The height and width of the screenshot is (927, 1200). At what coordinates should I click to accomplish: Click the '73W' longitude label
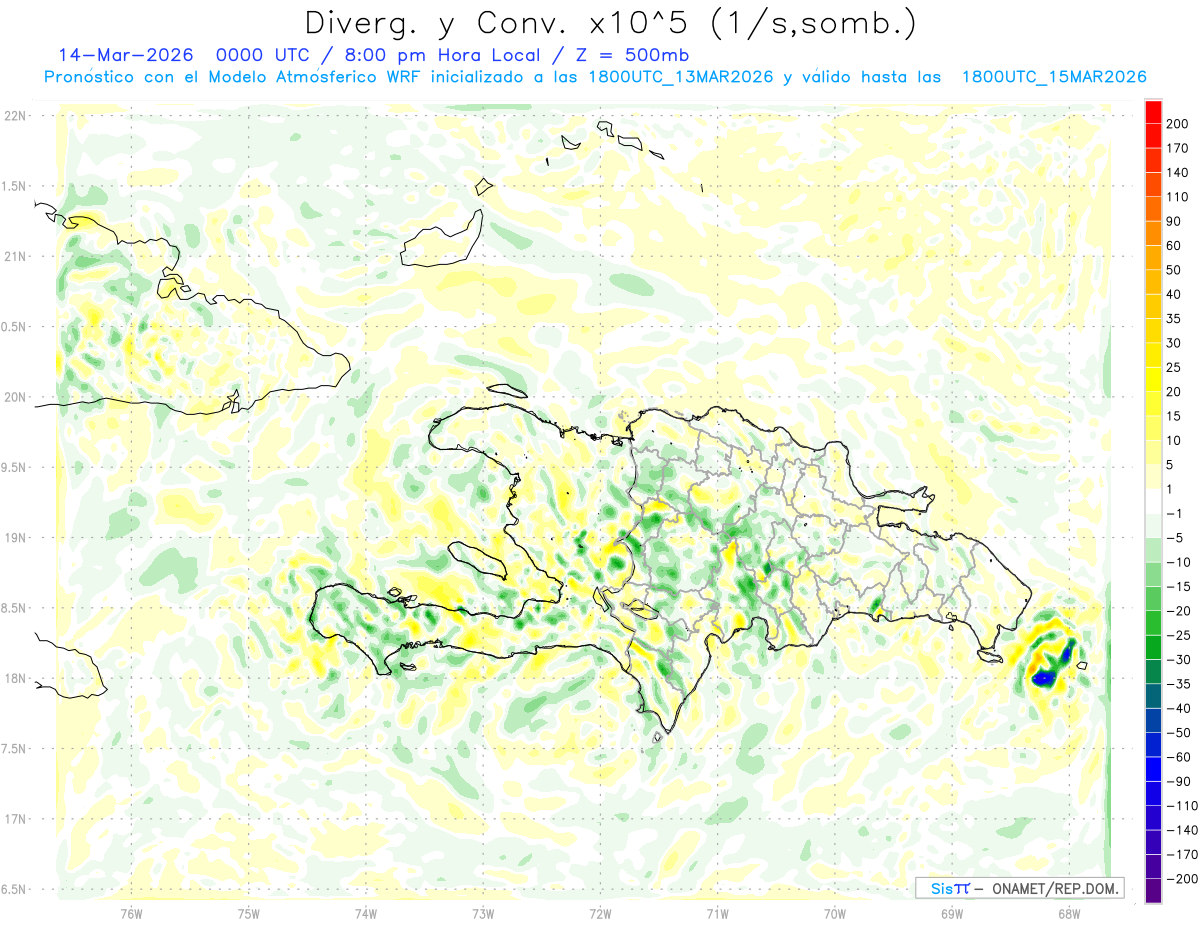point(483,914)
